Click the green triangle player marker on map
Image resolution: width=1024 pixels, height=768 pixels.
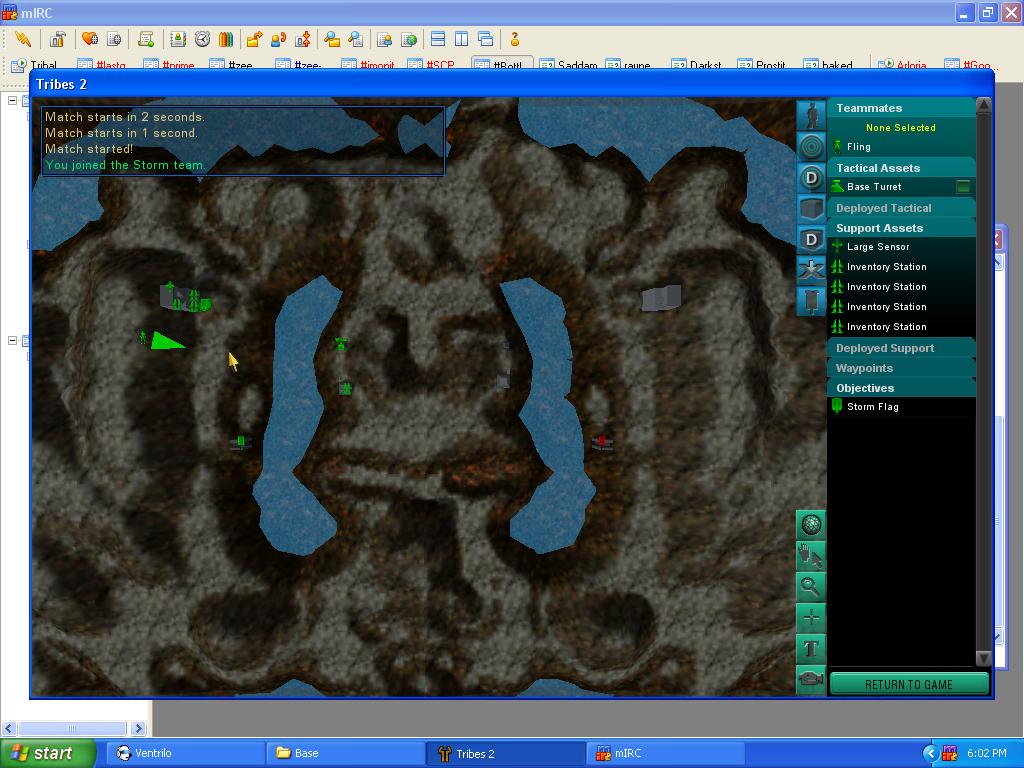click(166, 341)
